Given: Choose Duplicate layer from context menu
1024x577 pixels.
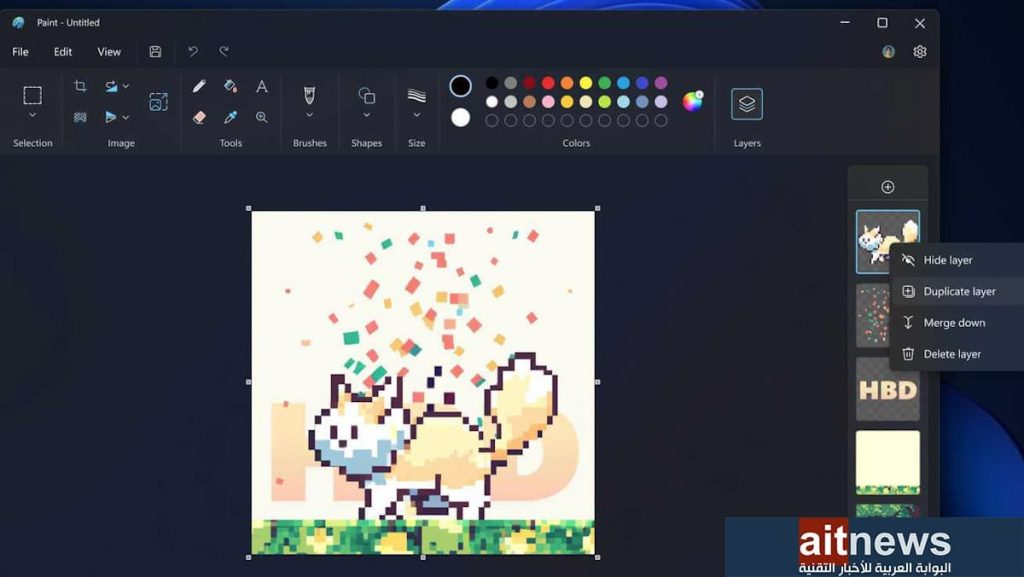Looking at the screenshot, I should pyautogui.click(x=957, y=291).
